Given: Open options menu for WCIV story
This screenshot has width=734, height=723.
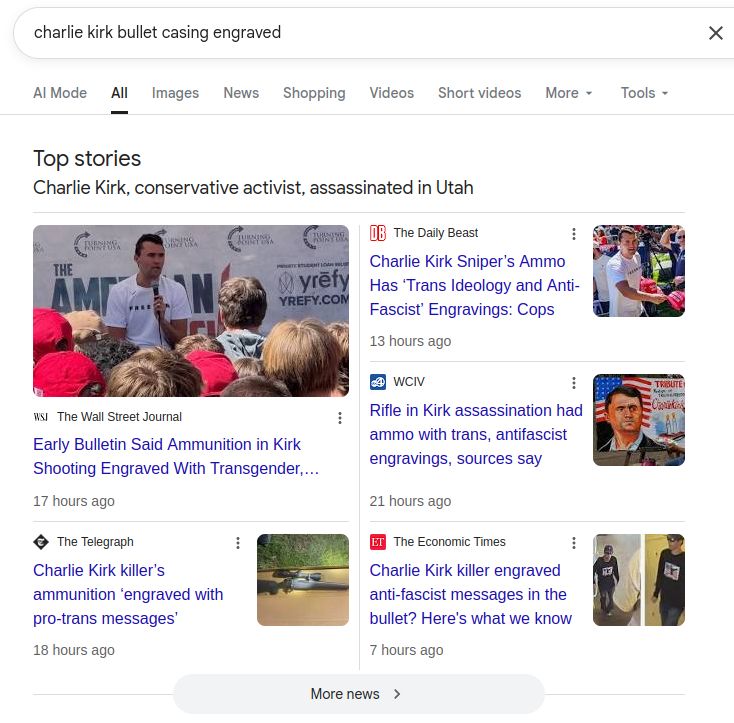Looking at the screenshot, I should coord(573,383).
